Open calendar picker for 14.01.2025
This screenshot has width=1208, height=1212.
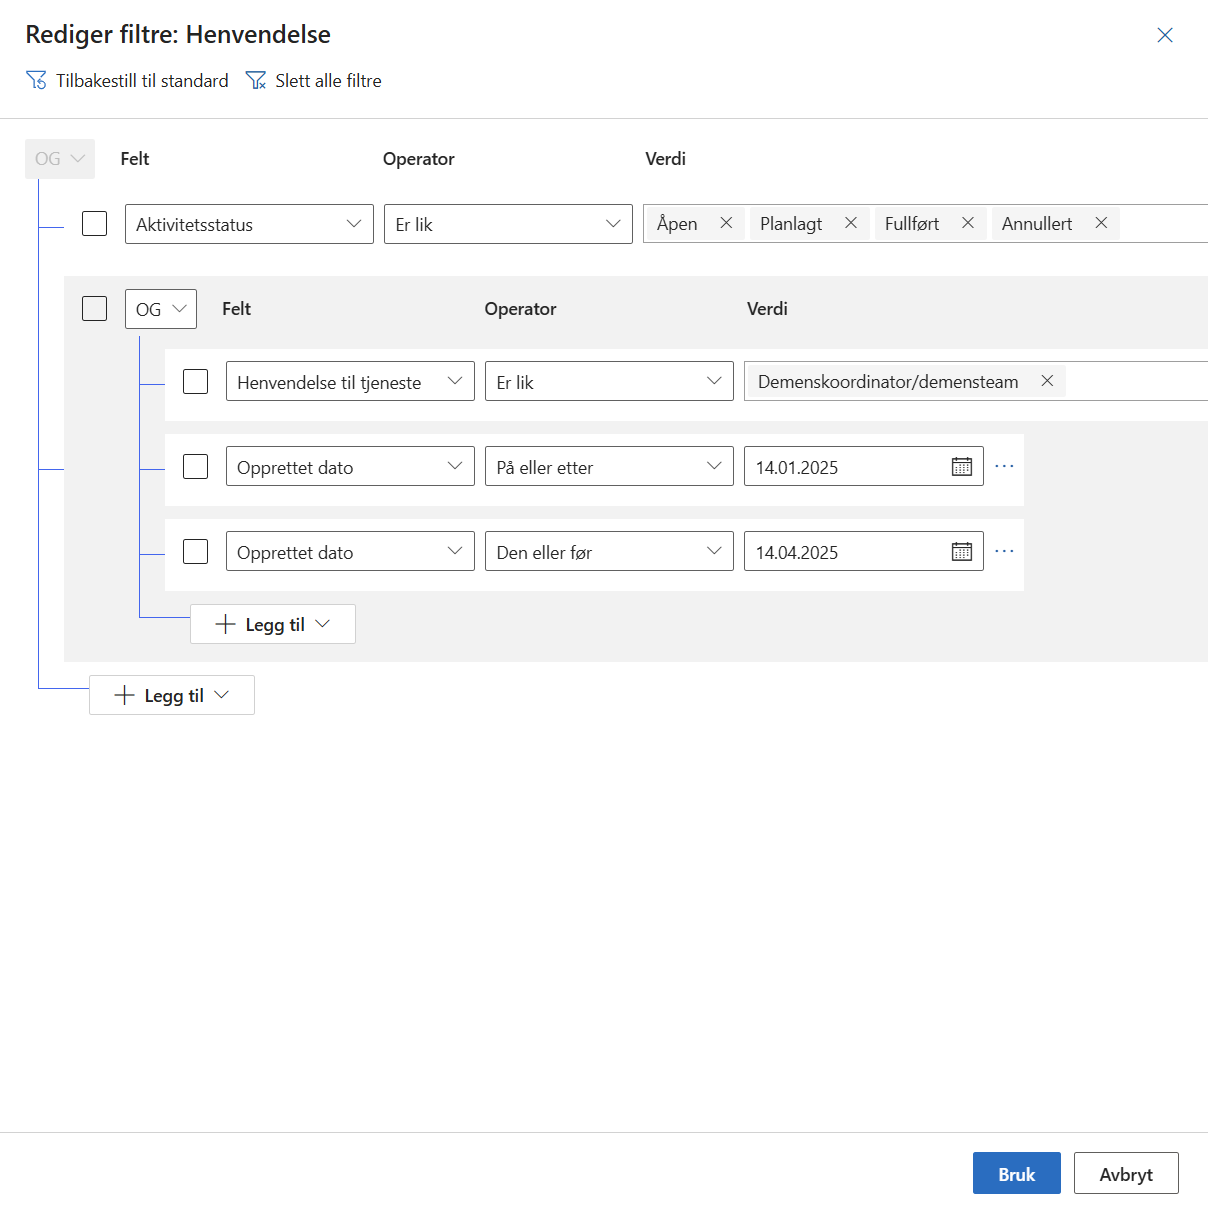point(962,467)
